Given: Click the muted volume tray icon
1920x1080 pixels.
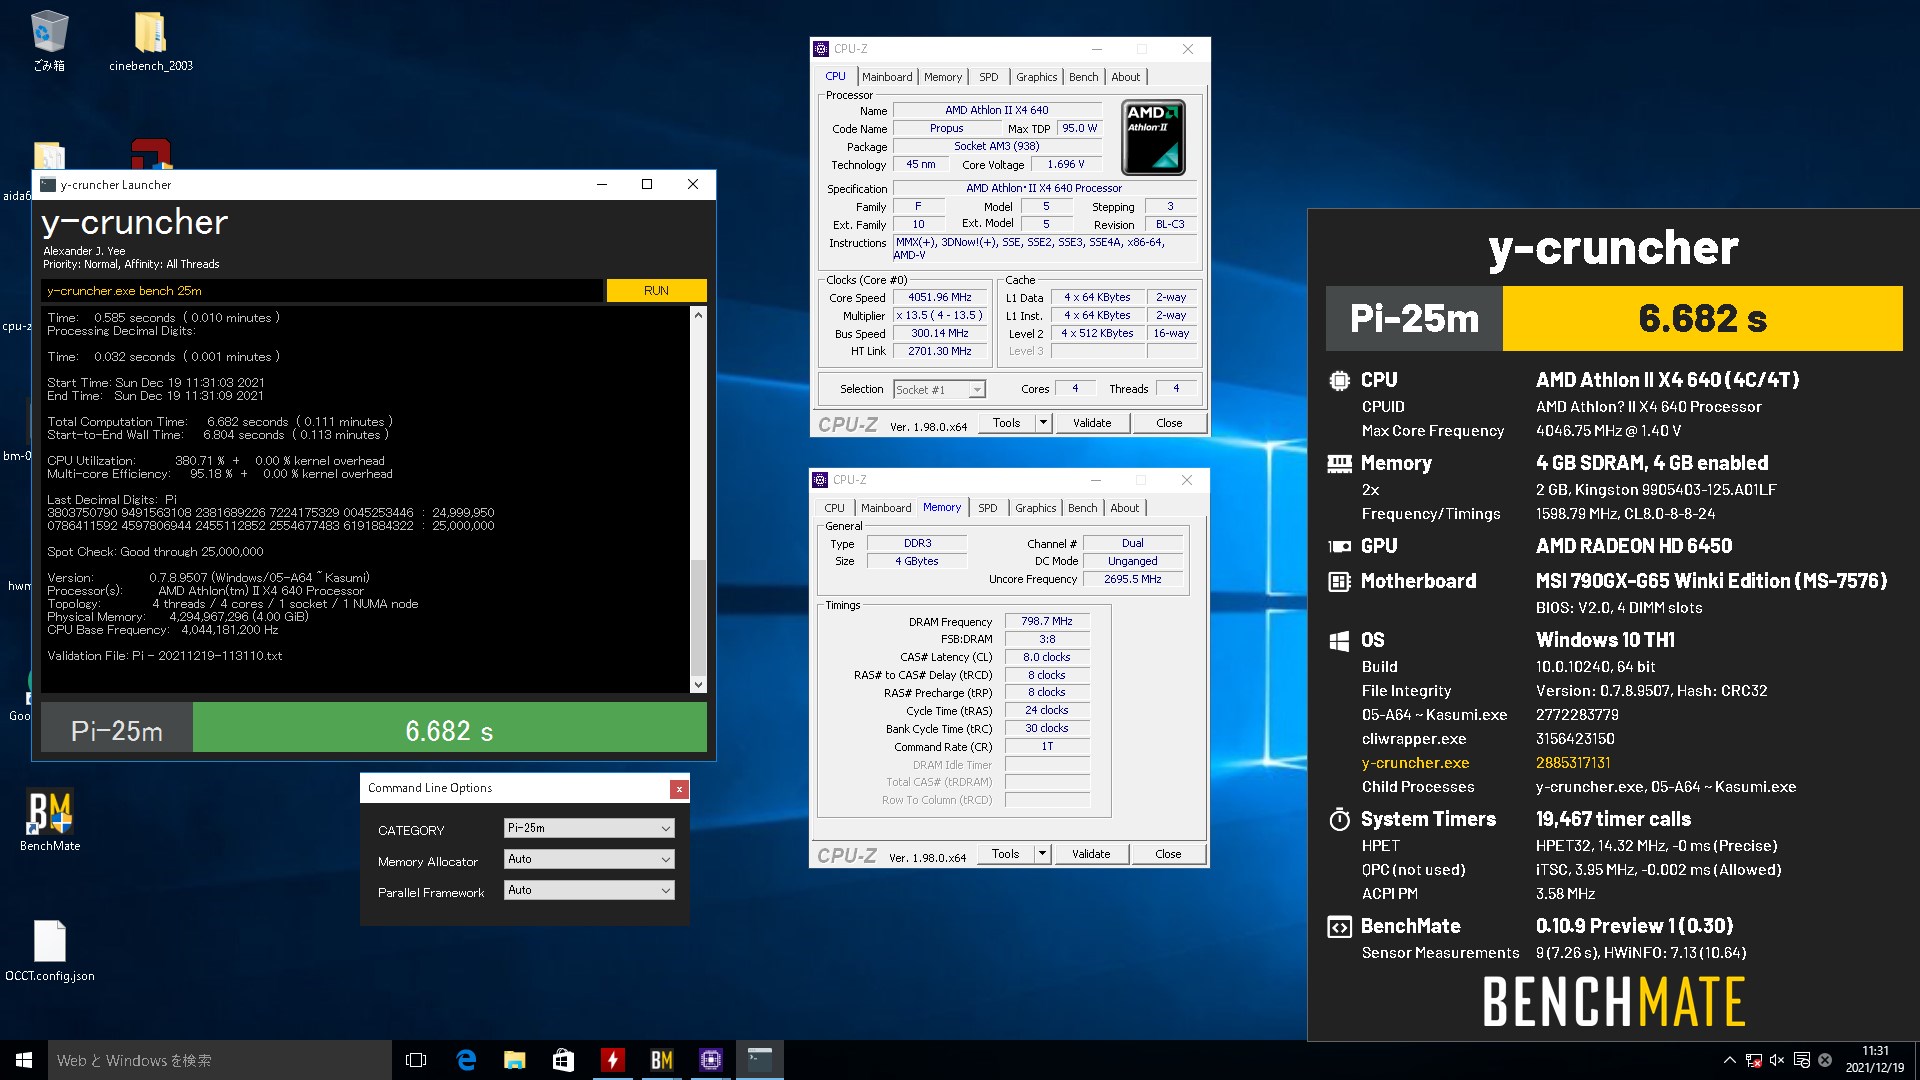Looking at the screenshot, I should pos(1777,1060).
